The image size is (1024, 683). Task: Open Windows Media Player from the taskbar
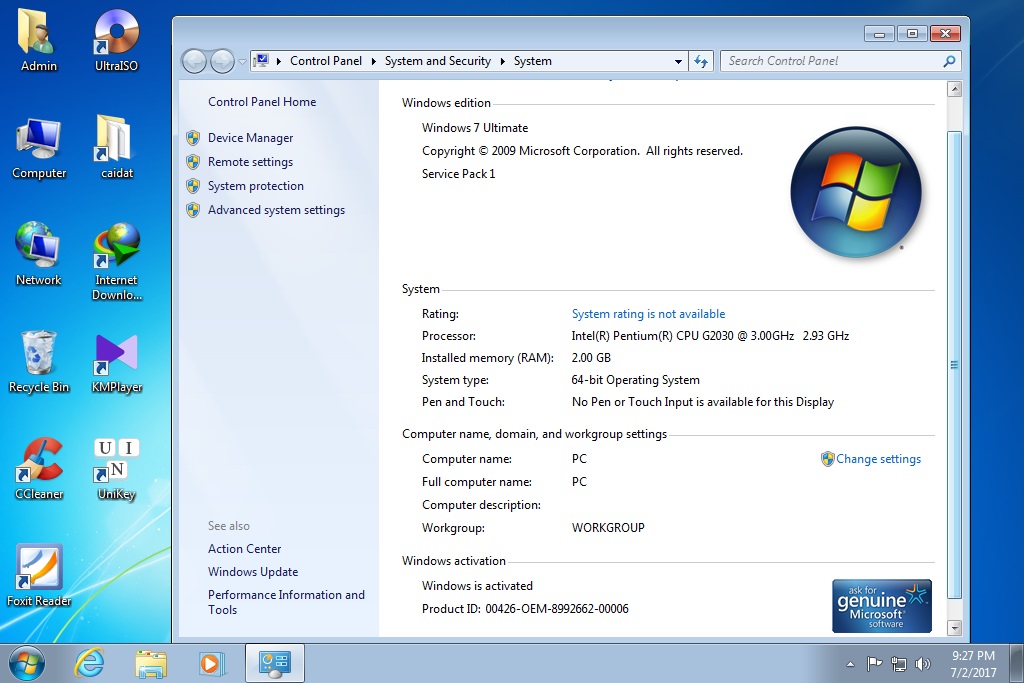[x=212, y=663]
